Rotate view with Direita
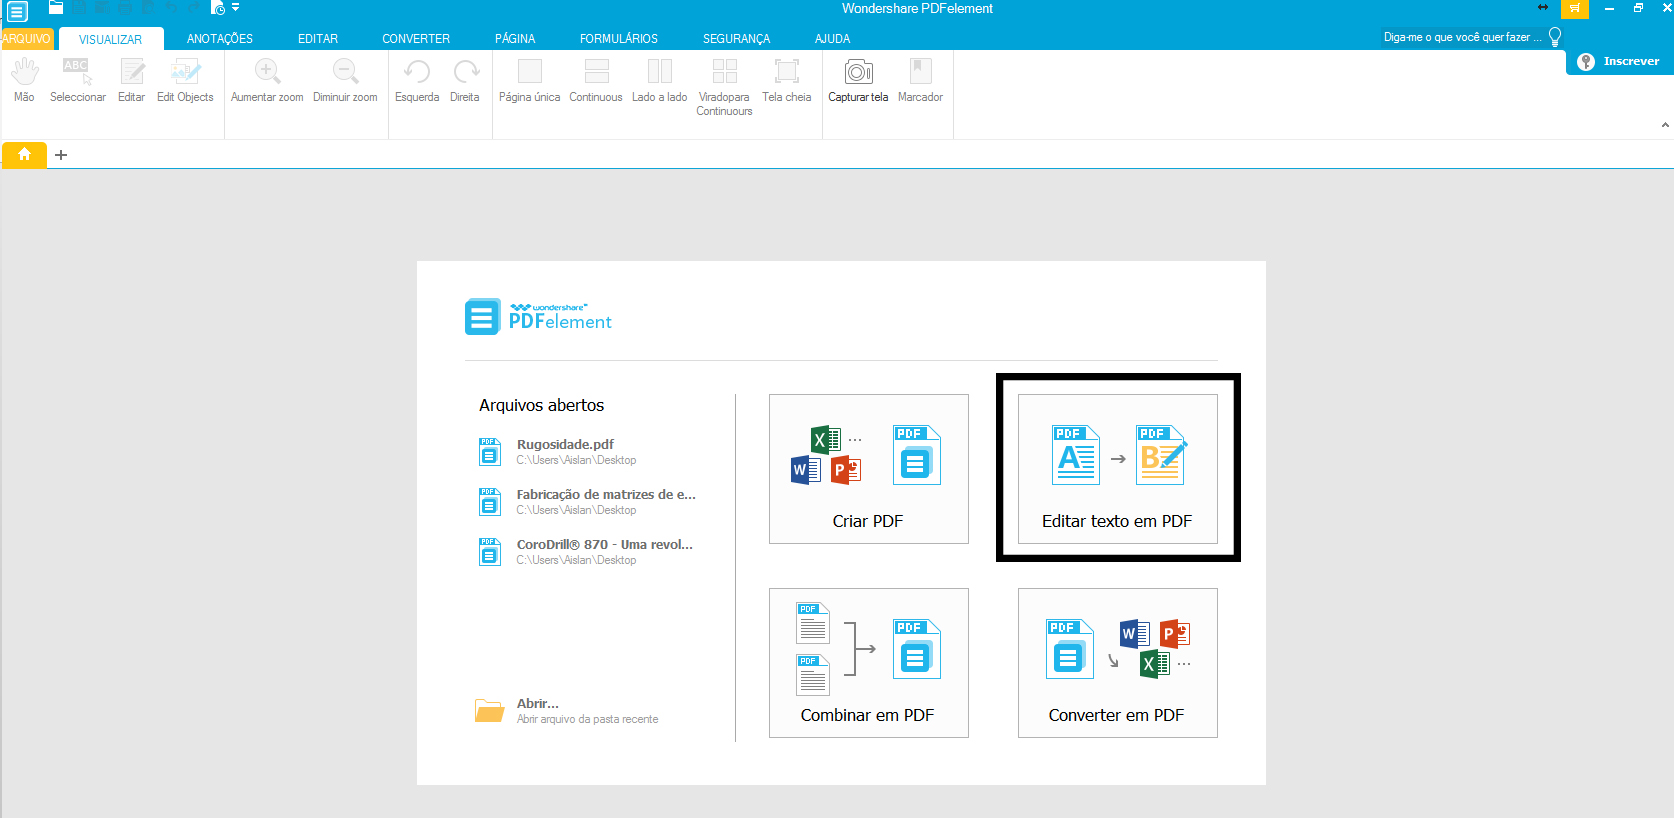Viewport: 1674px width, 818px height. pos(465,80)
